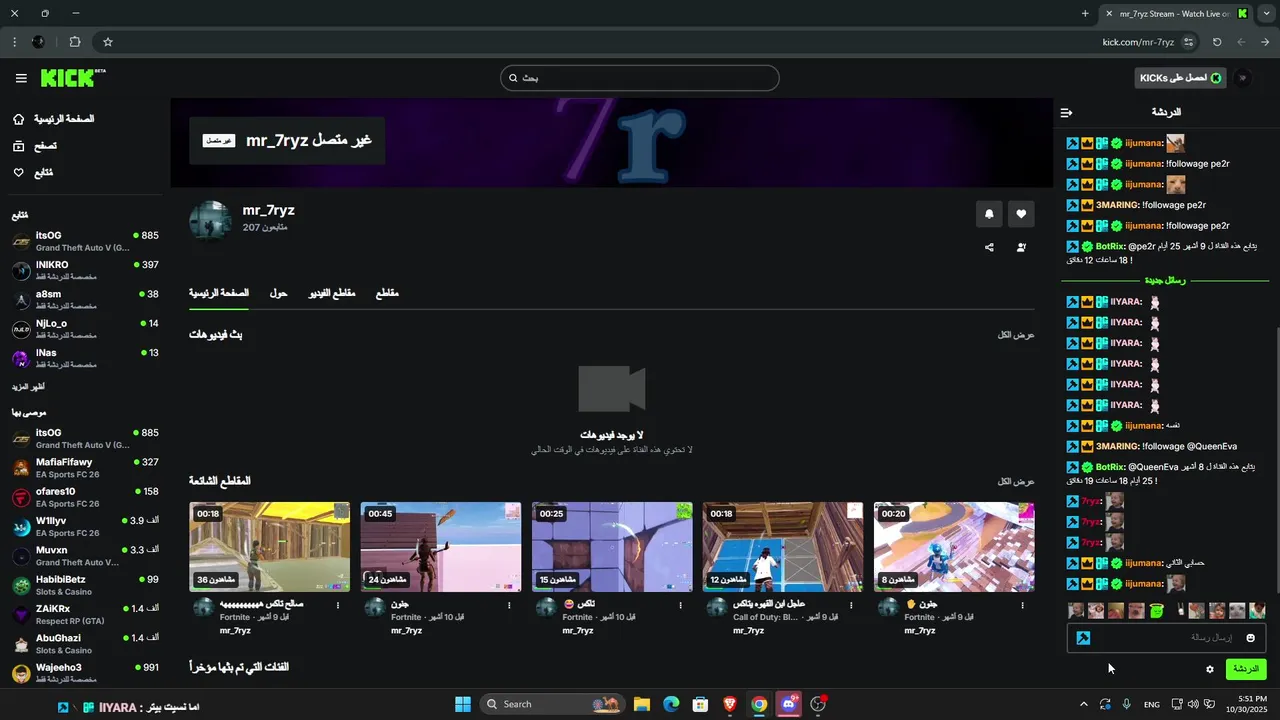1280x720 pixels.
Task: Go back with browser back arrow
Action: click(x=1265, y=42)
